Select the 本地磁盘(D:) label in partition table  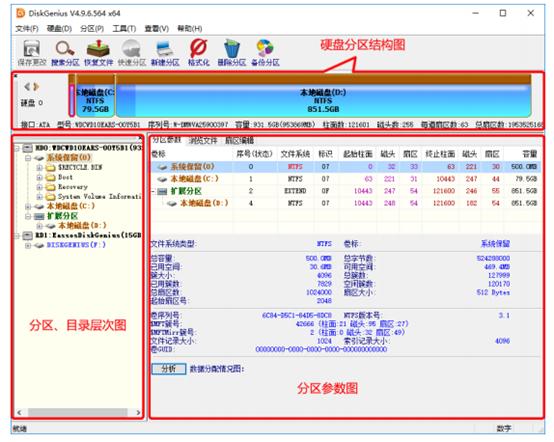(204, 203)
